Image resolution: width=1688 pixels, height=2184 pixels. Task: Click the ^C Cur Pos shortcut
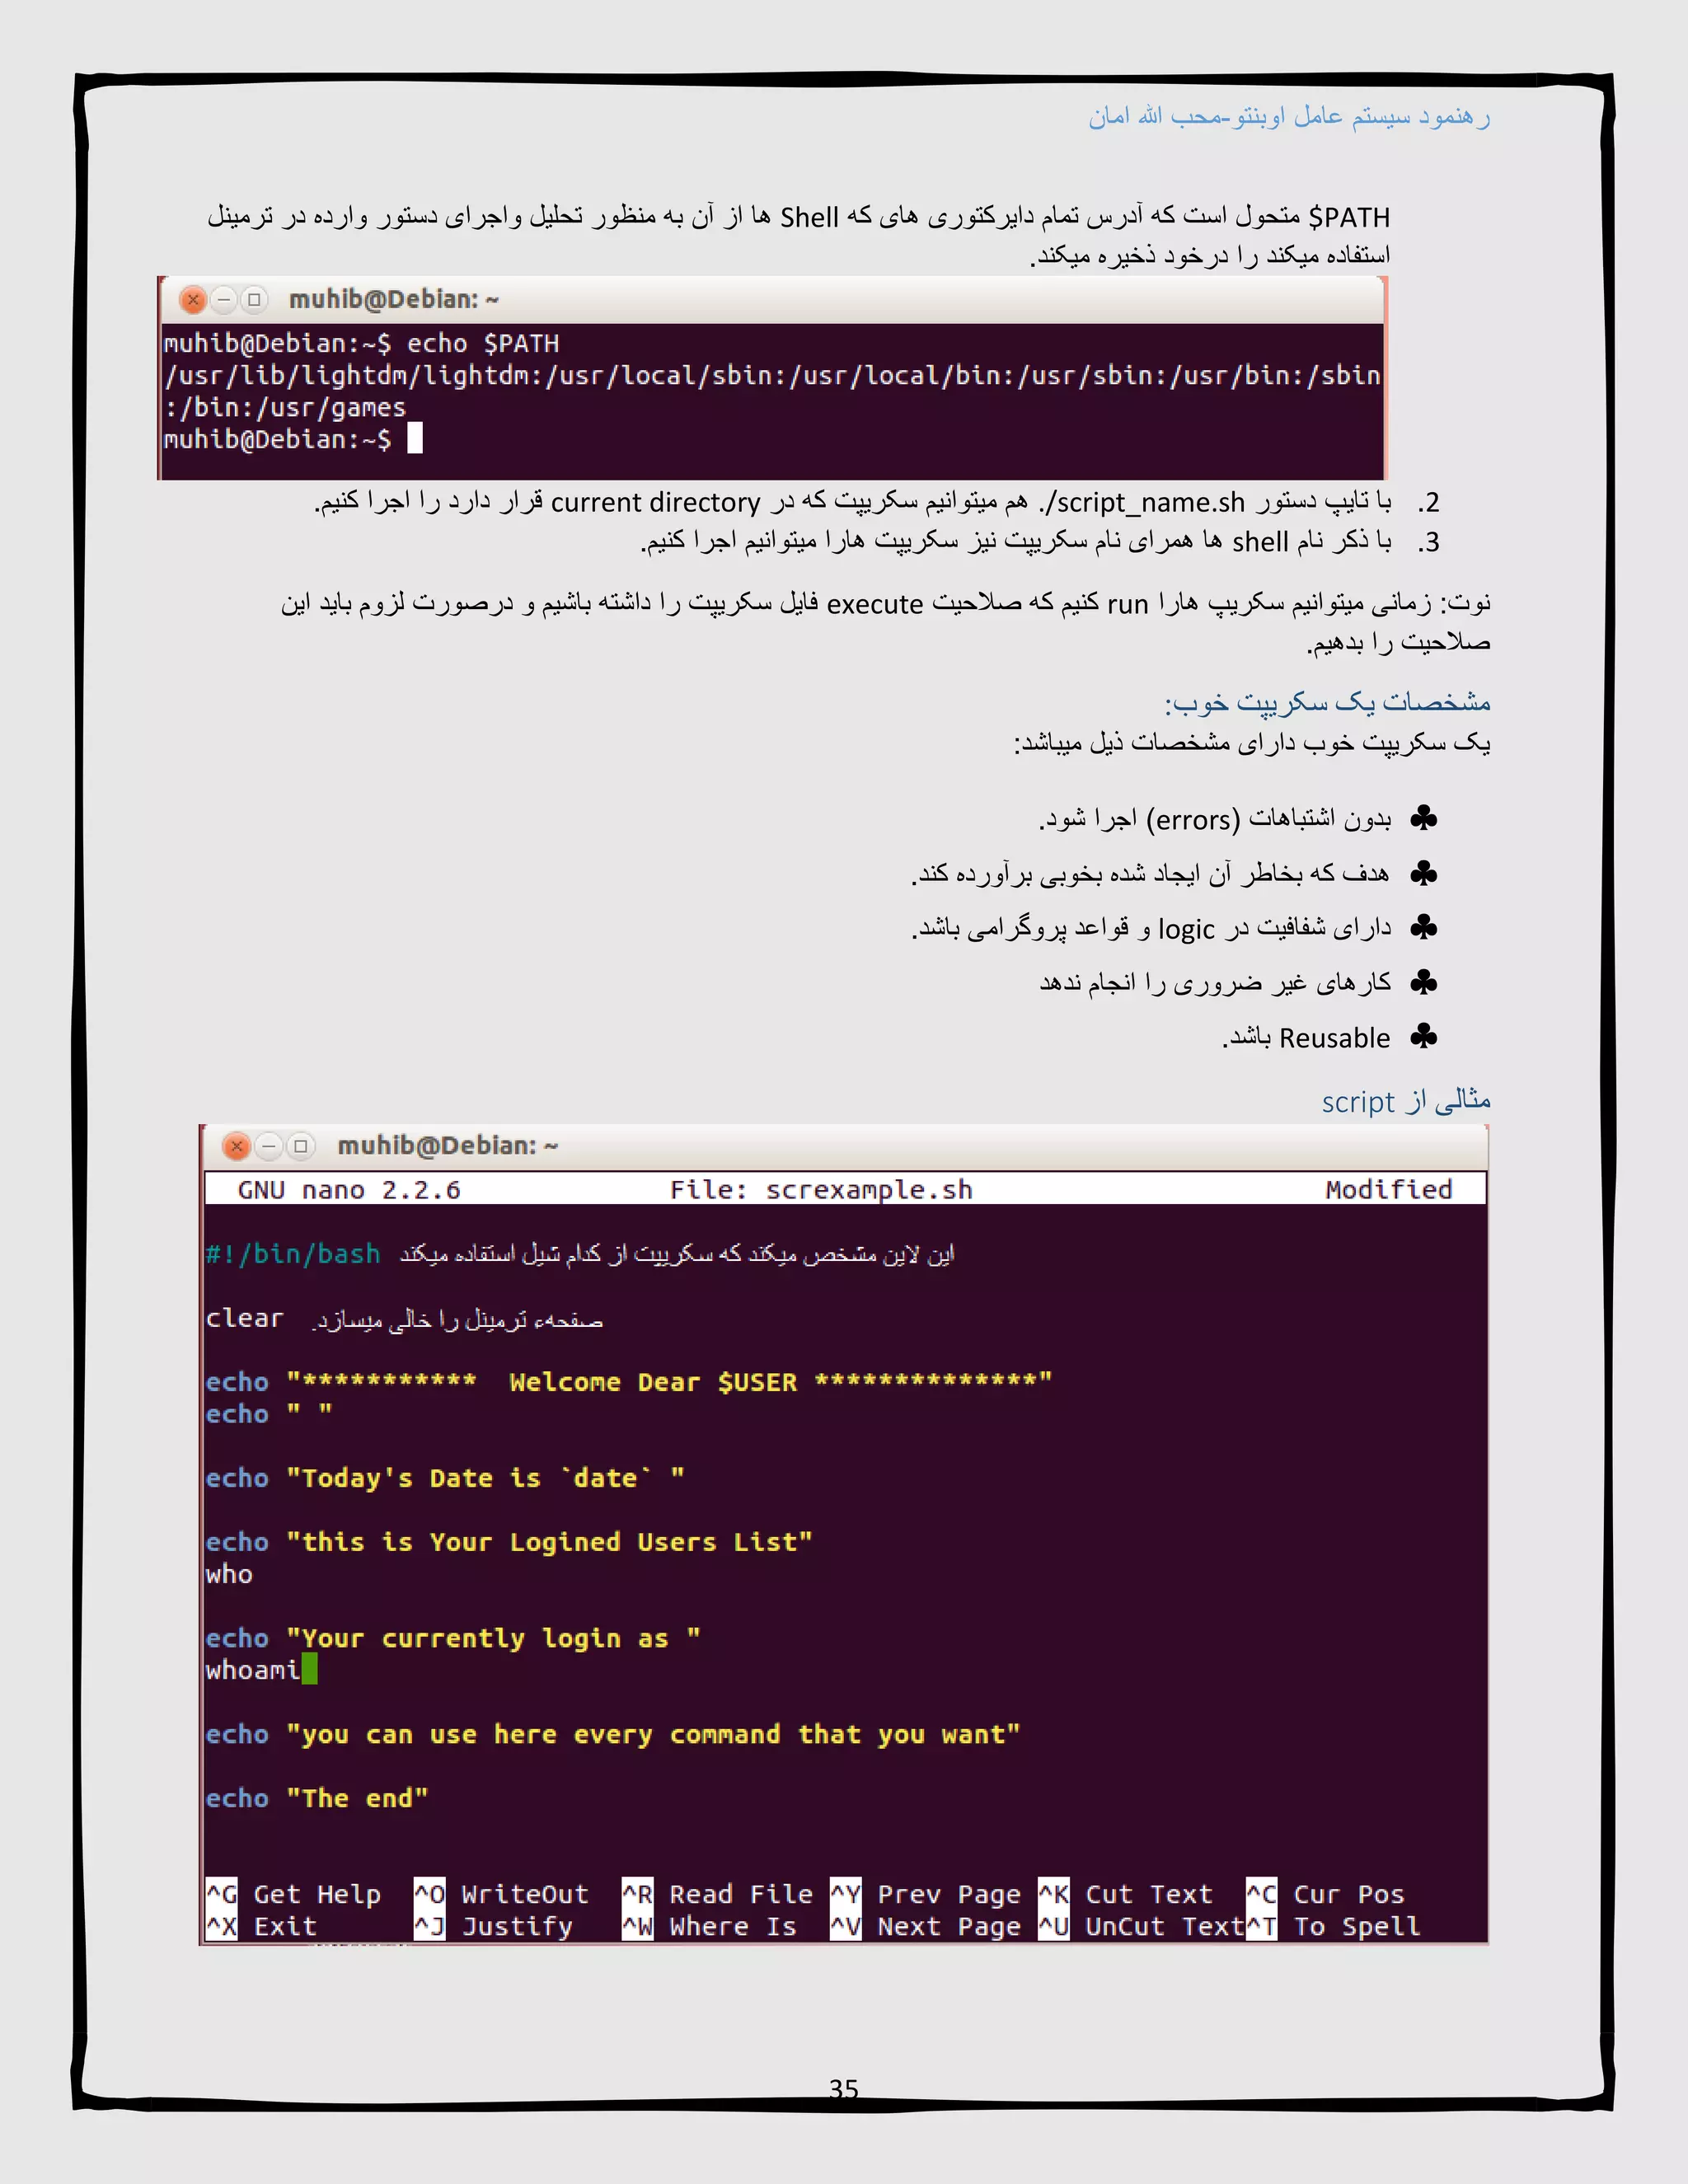pyautogui.click(x=1326, y=1894)
